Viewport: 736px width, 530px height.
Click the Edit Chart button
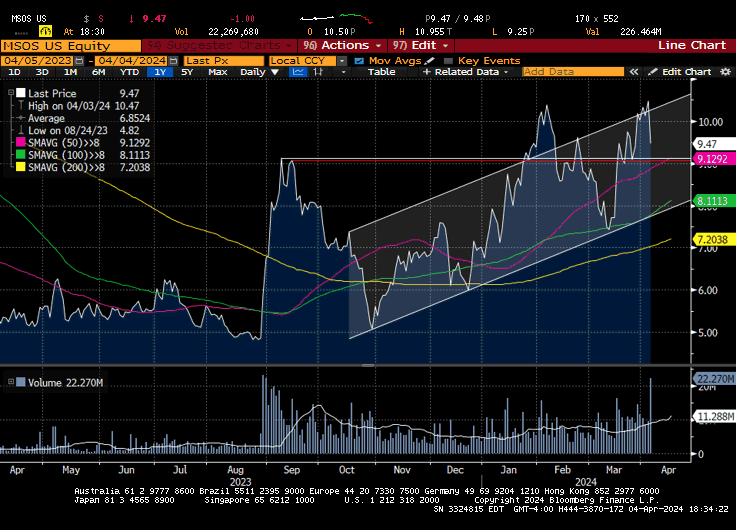point(680,72)
